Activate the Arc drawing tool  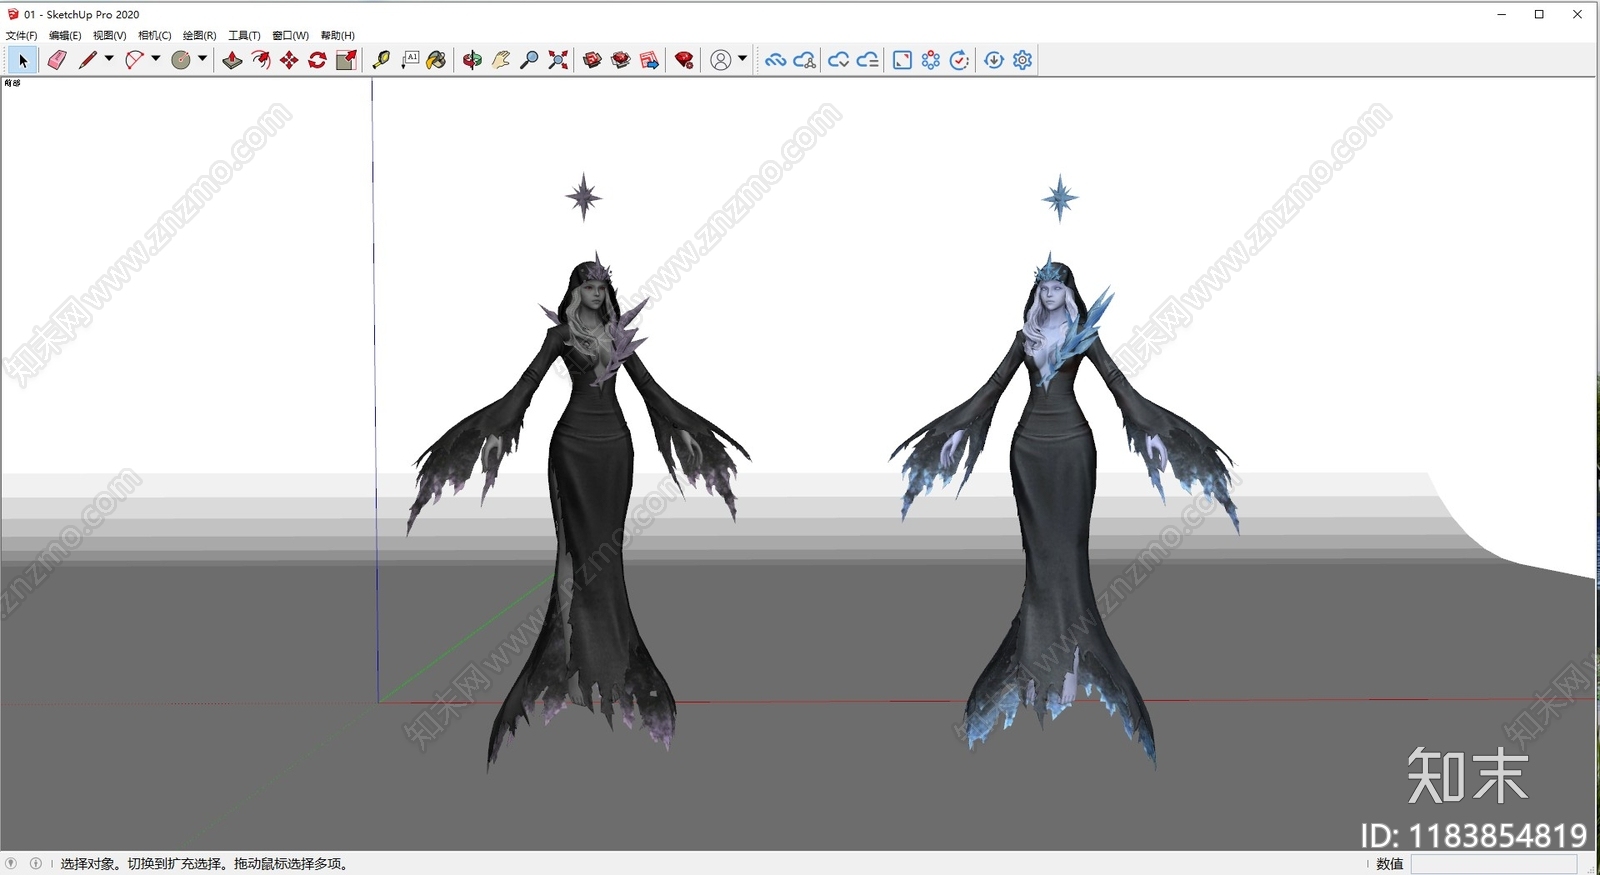(134, 60)
